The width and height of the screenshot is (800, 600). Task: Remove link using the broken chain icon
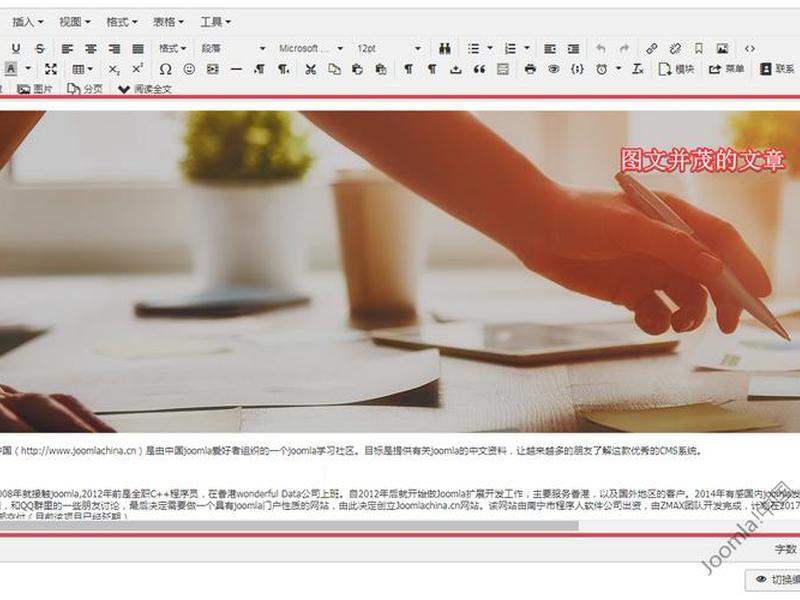point(675,48)
